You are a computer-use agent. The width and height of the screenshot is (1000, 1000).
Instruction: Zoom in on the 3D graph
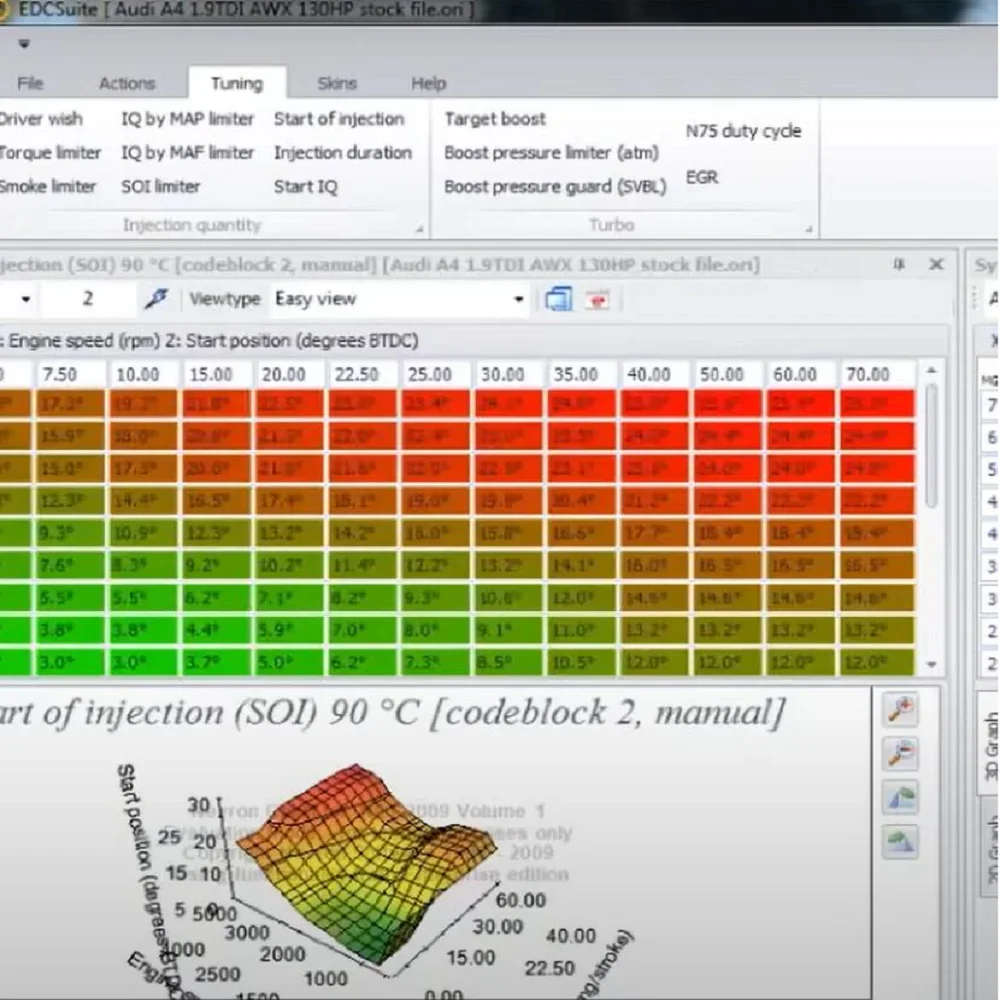coord(900,710)
